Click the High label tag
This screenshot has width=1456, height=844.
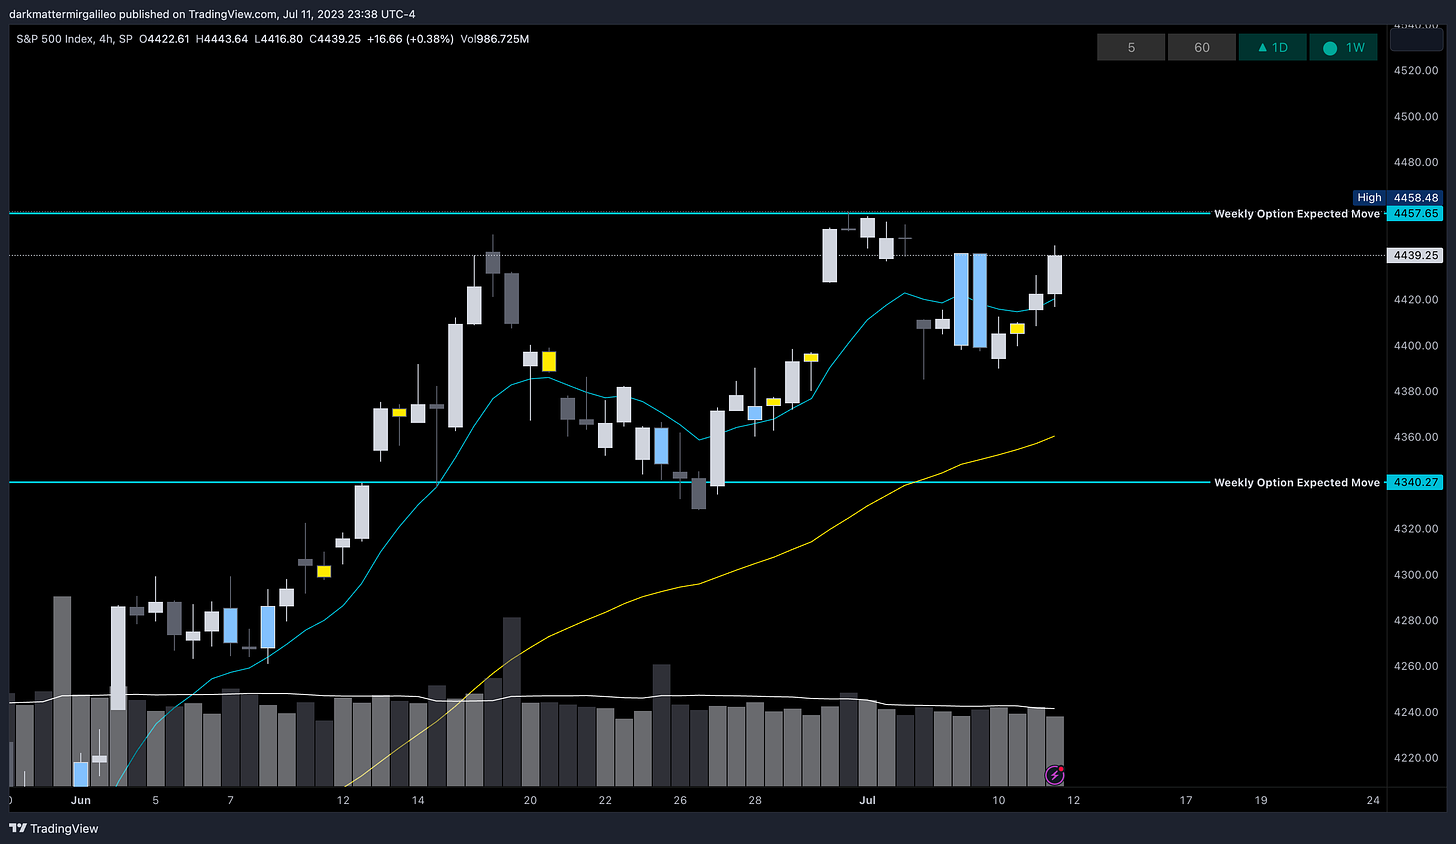(1369, 198)
